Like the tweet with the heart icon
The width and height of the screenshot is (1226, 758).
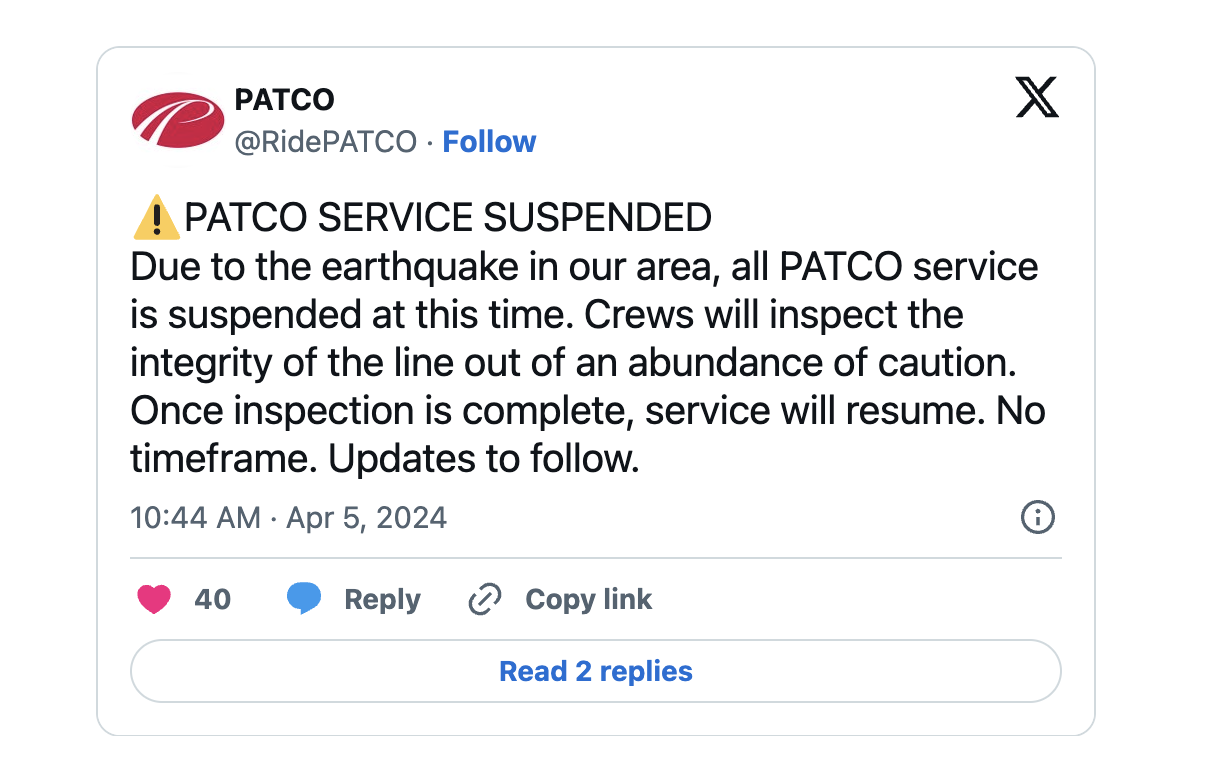(153, 600)
